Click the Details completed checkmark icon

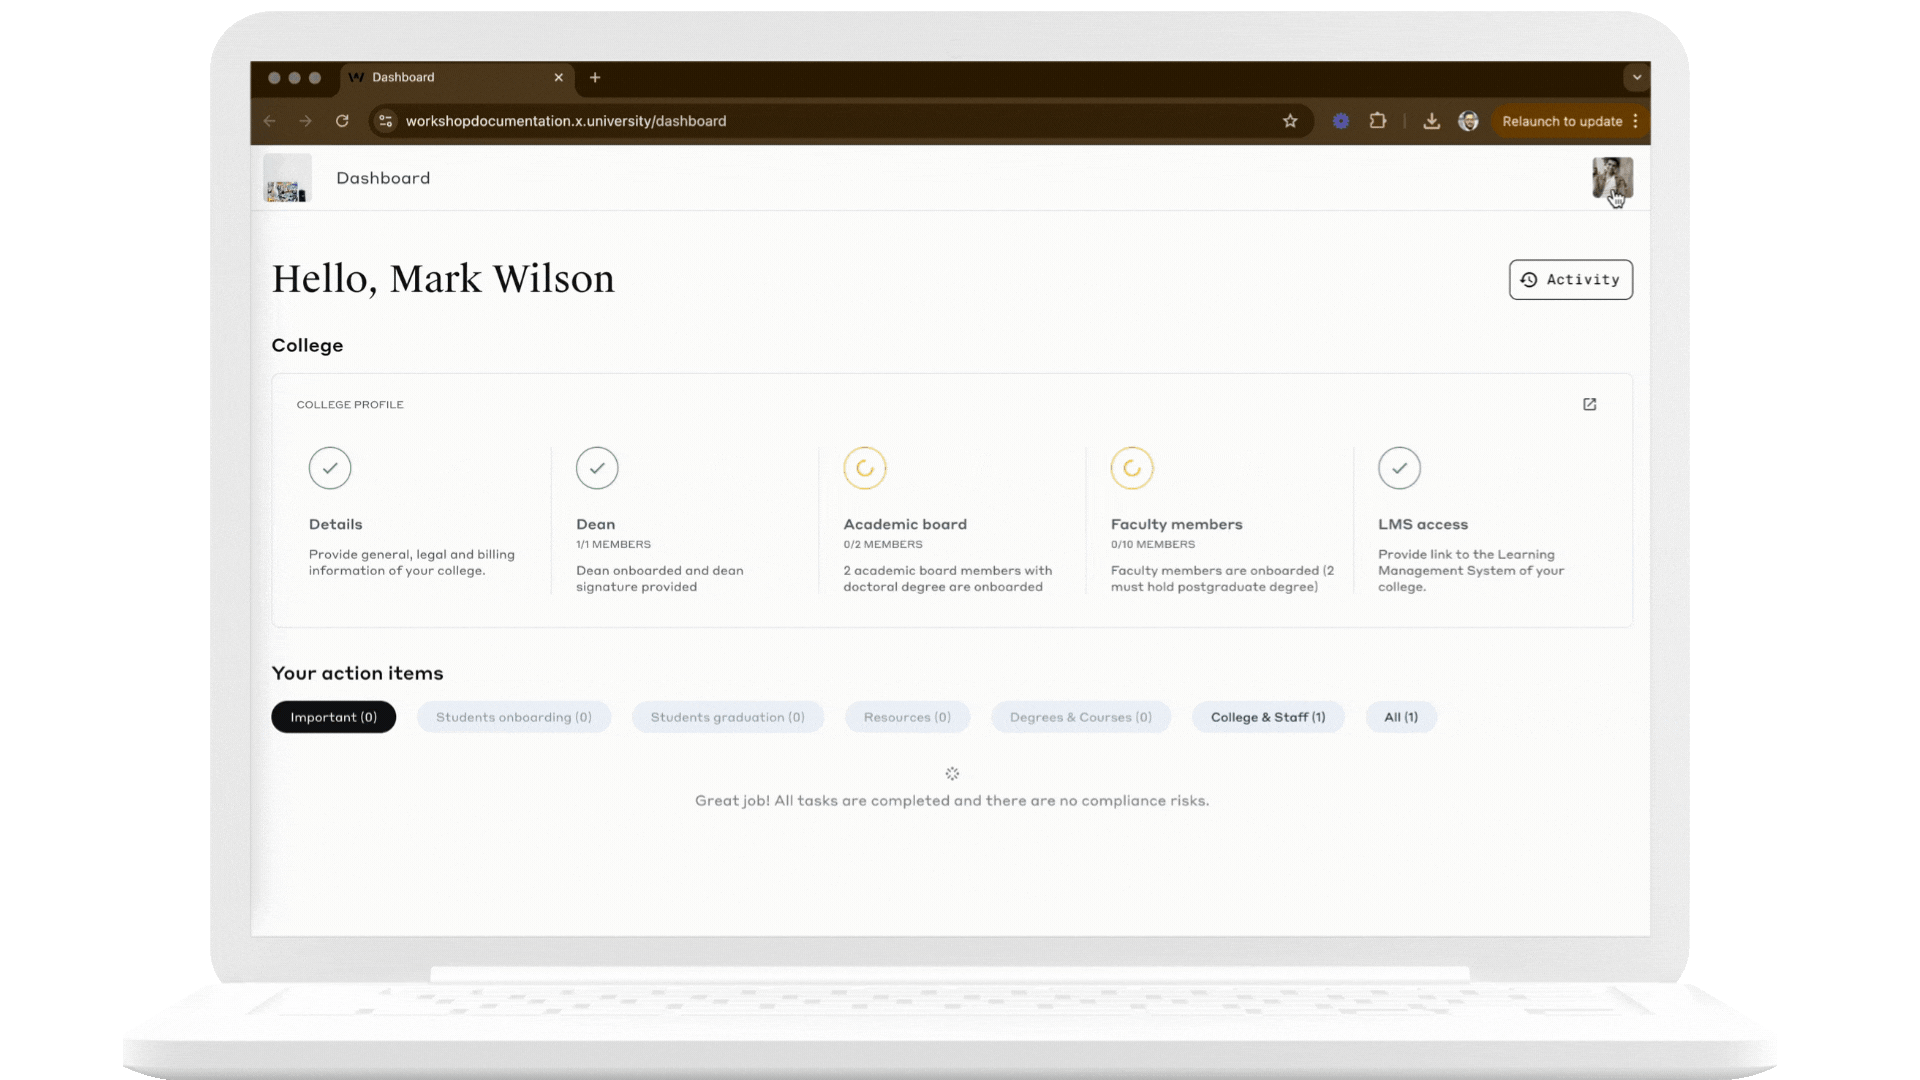[x=330, y=468]
